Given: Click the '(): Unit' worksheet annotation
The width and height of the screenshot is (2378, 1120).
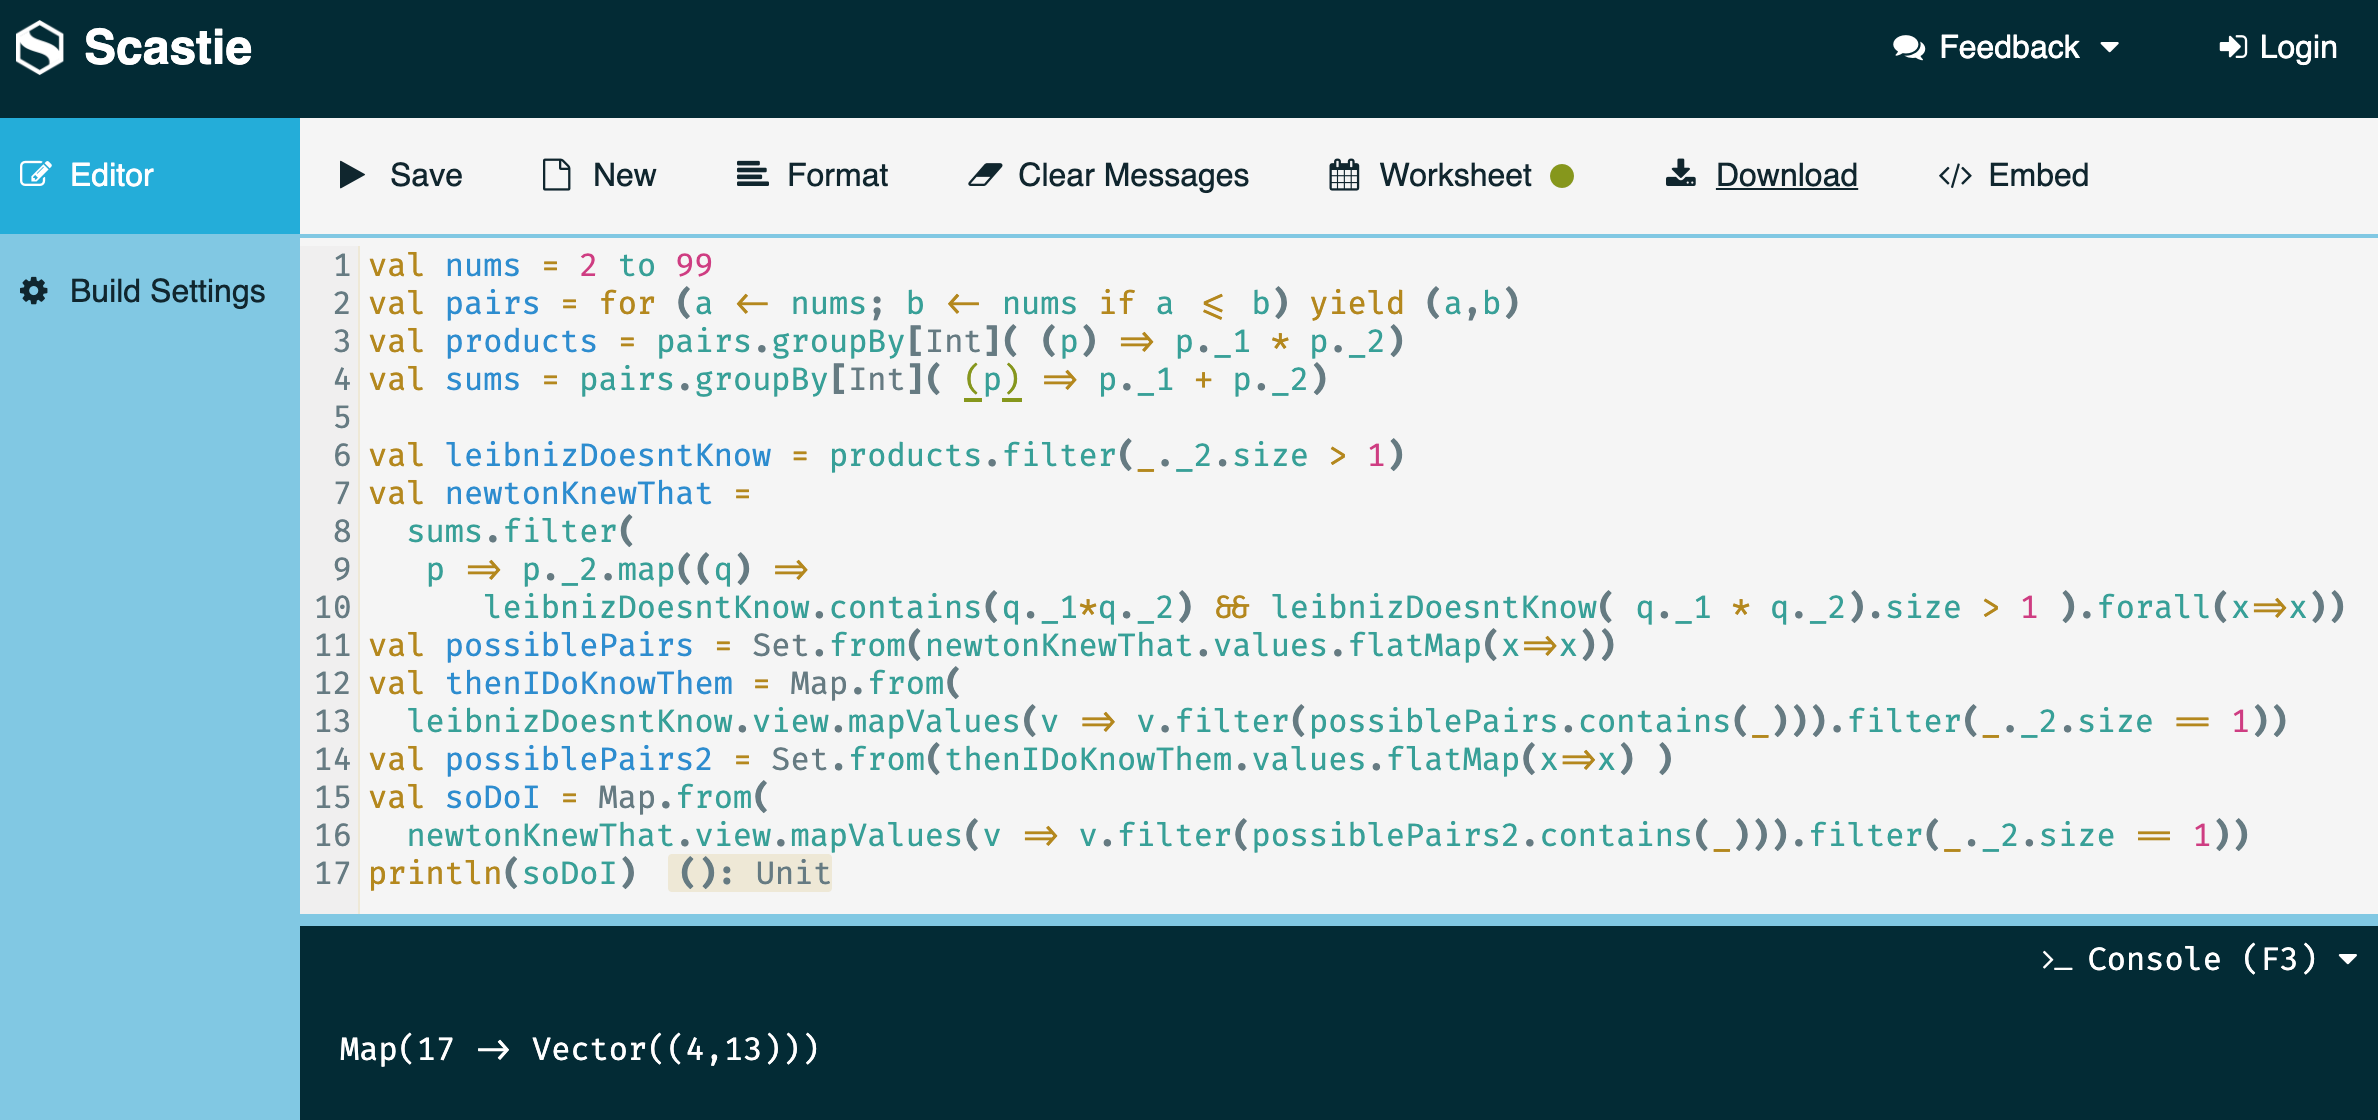Looking at the screenshot, I should point(750,873).
